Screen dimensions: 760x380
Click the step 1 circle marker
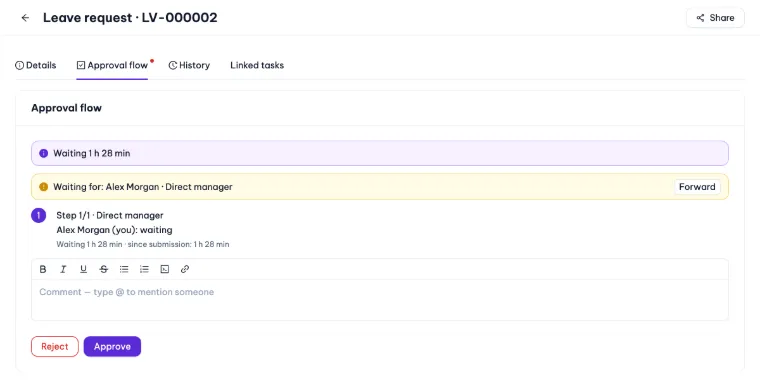click(x=39, y=215)
